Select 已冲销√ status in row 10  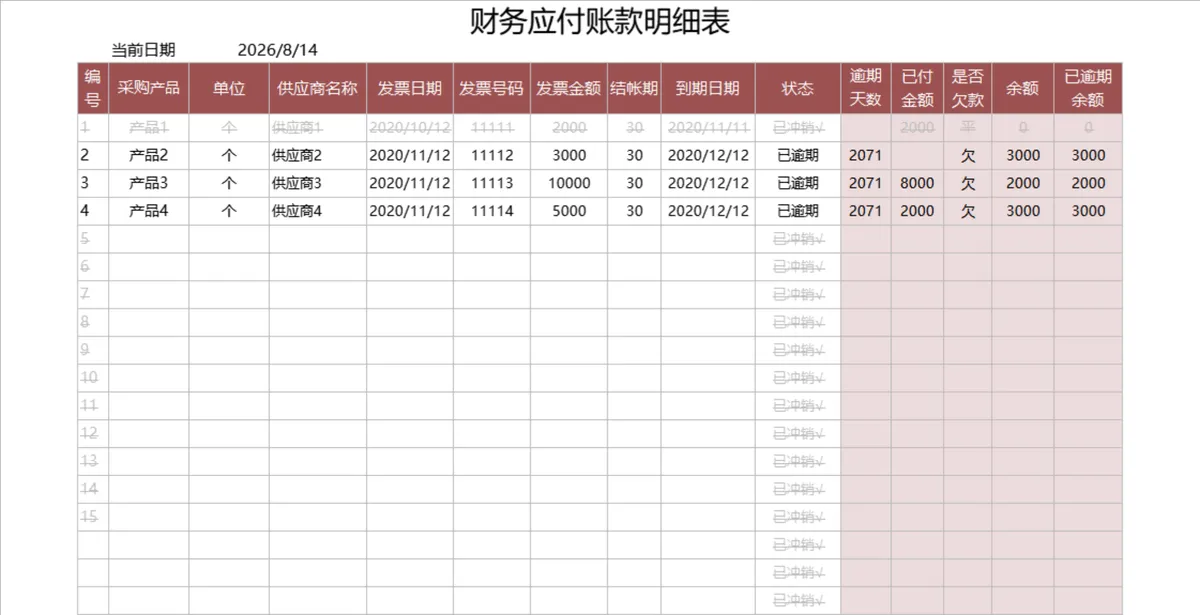click(798, 378)
